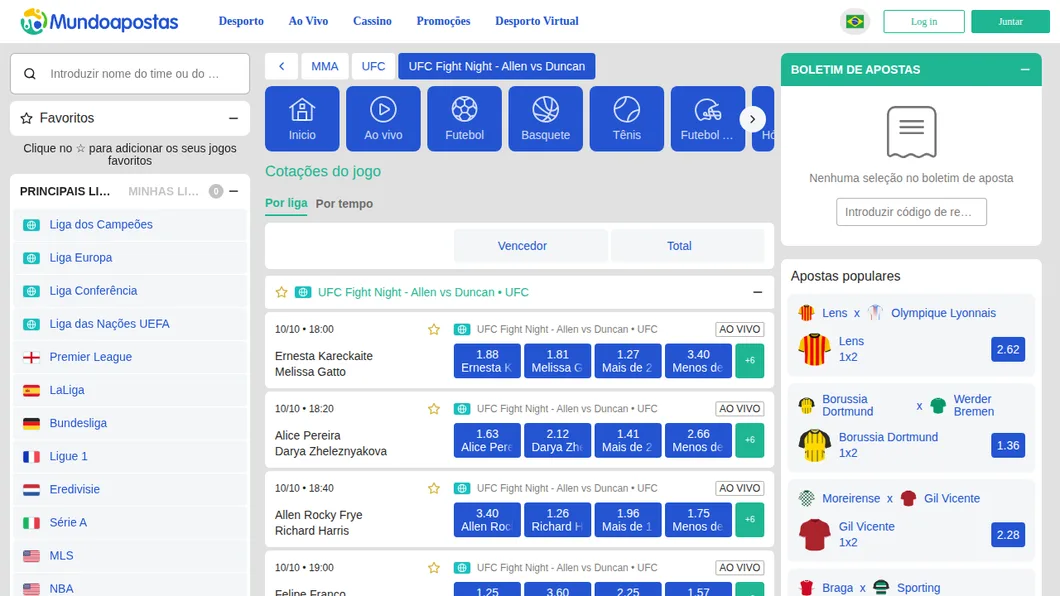Show +6 more markets for Ernesta Kareckaite fight
This screenshot has height=596, width=1060.
point(750,361)
